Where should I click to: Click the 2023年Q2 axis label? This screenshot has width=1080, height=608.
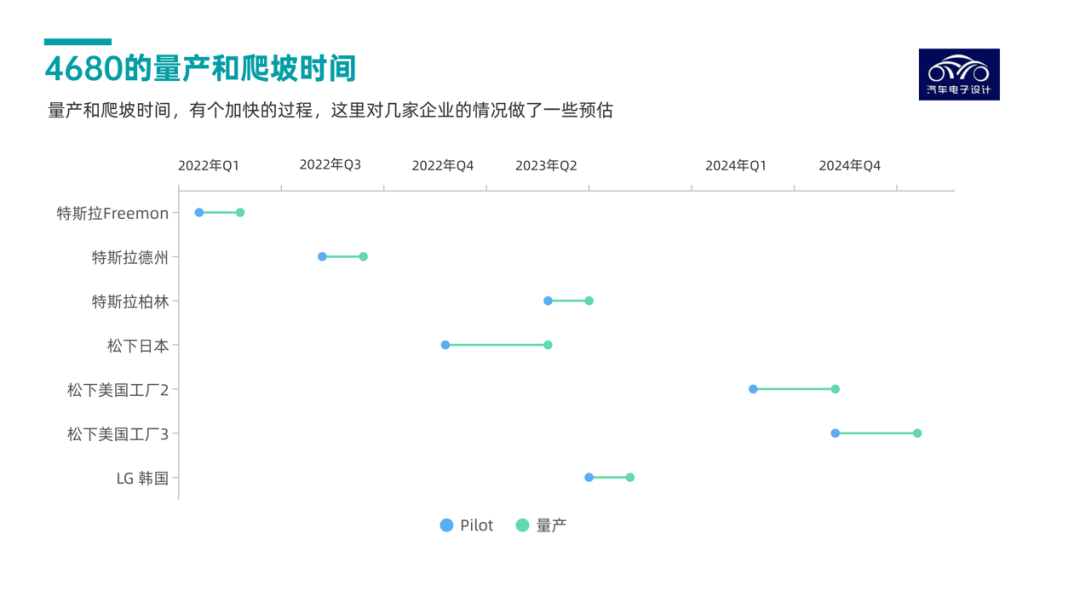coord(546,165)
